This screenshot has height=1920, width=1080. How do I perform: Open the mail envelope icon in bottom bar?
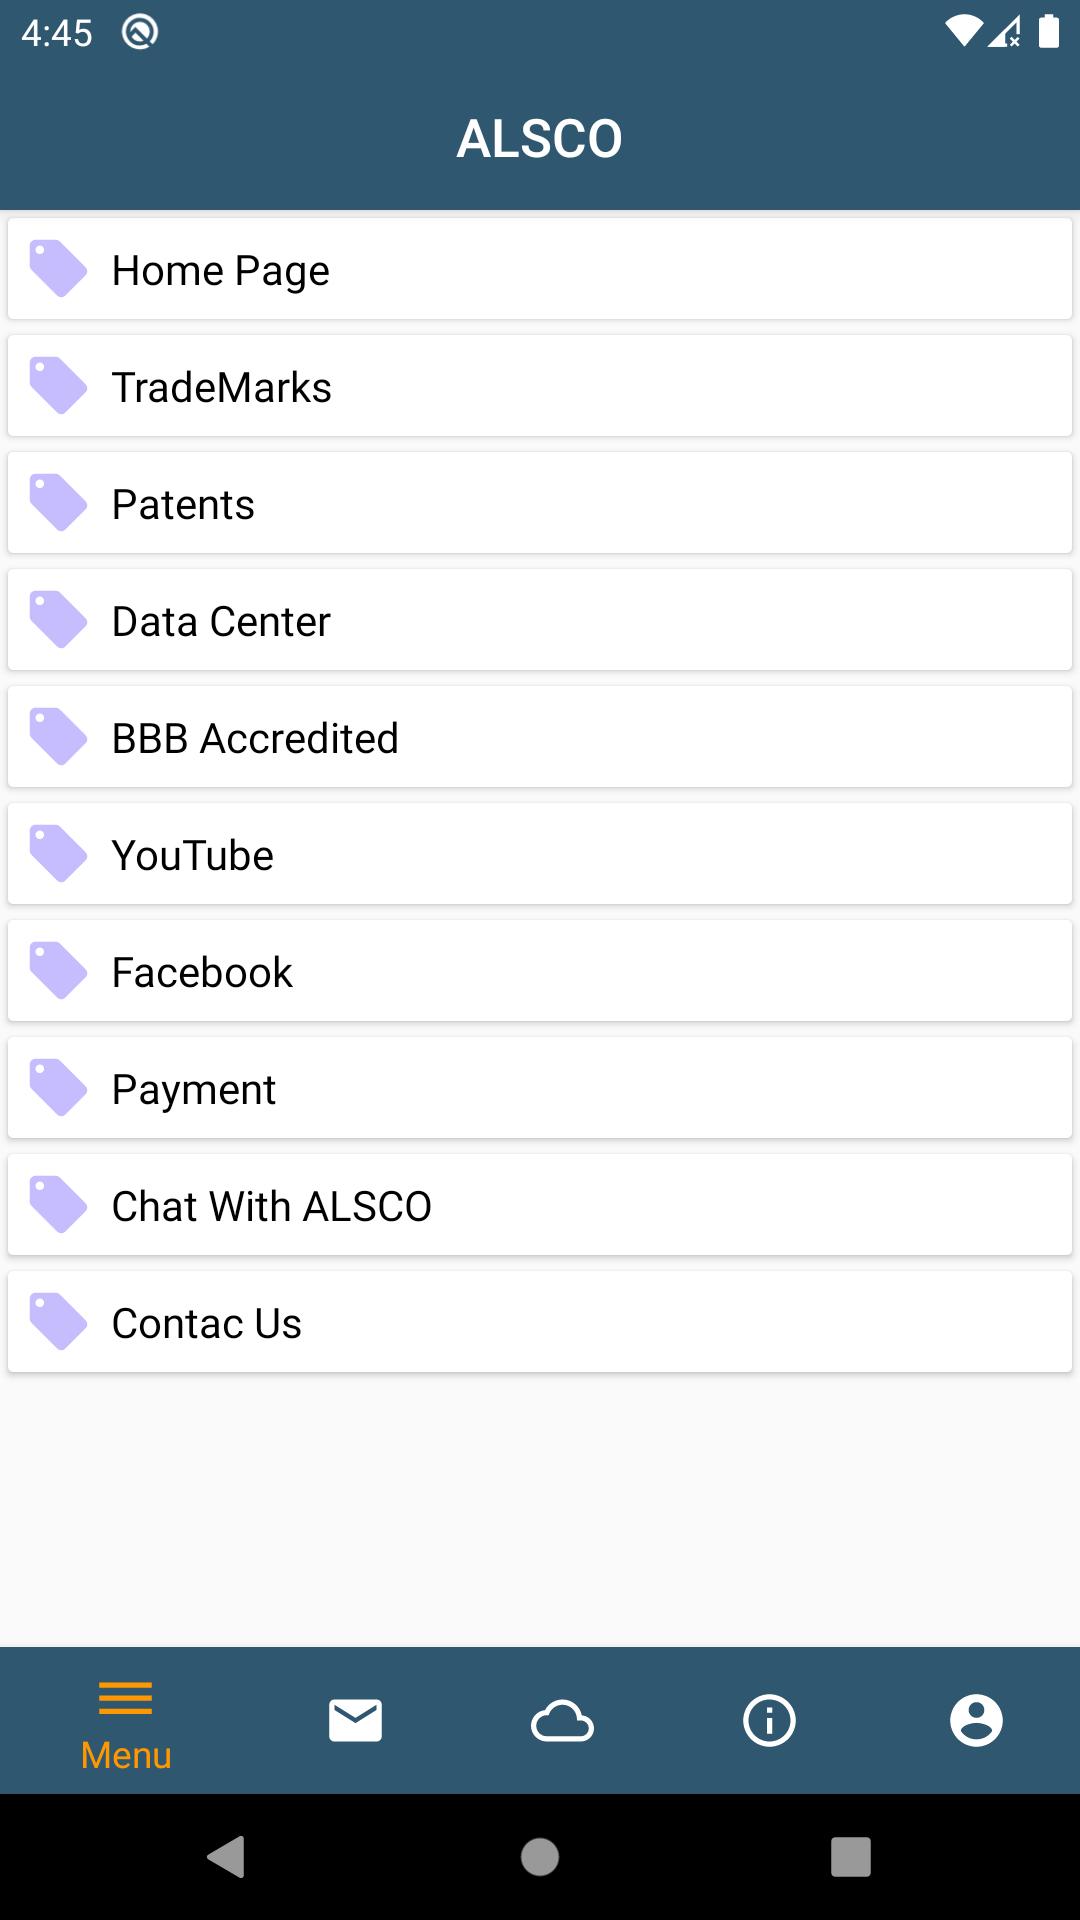[355, 1720]
